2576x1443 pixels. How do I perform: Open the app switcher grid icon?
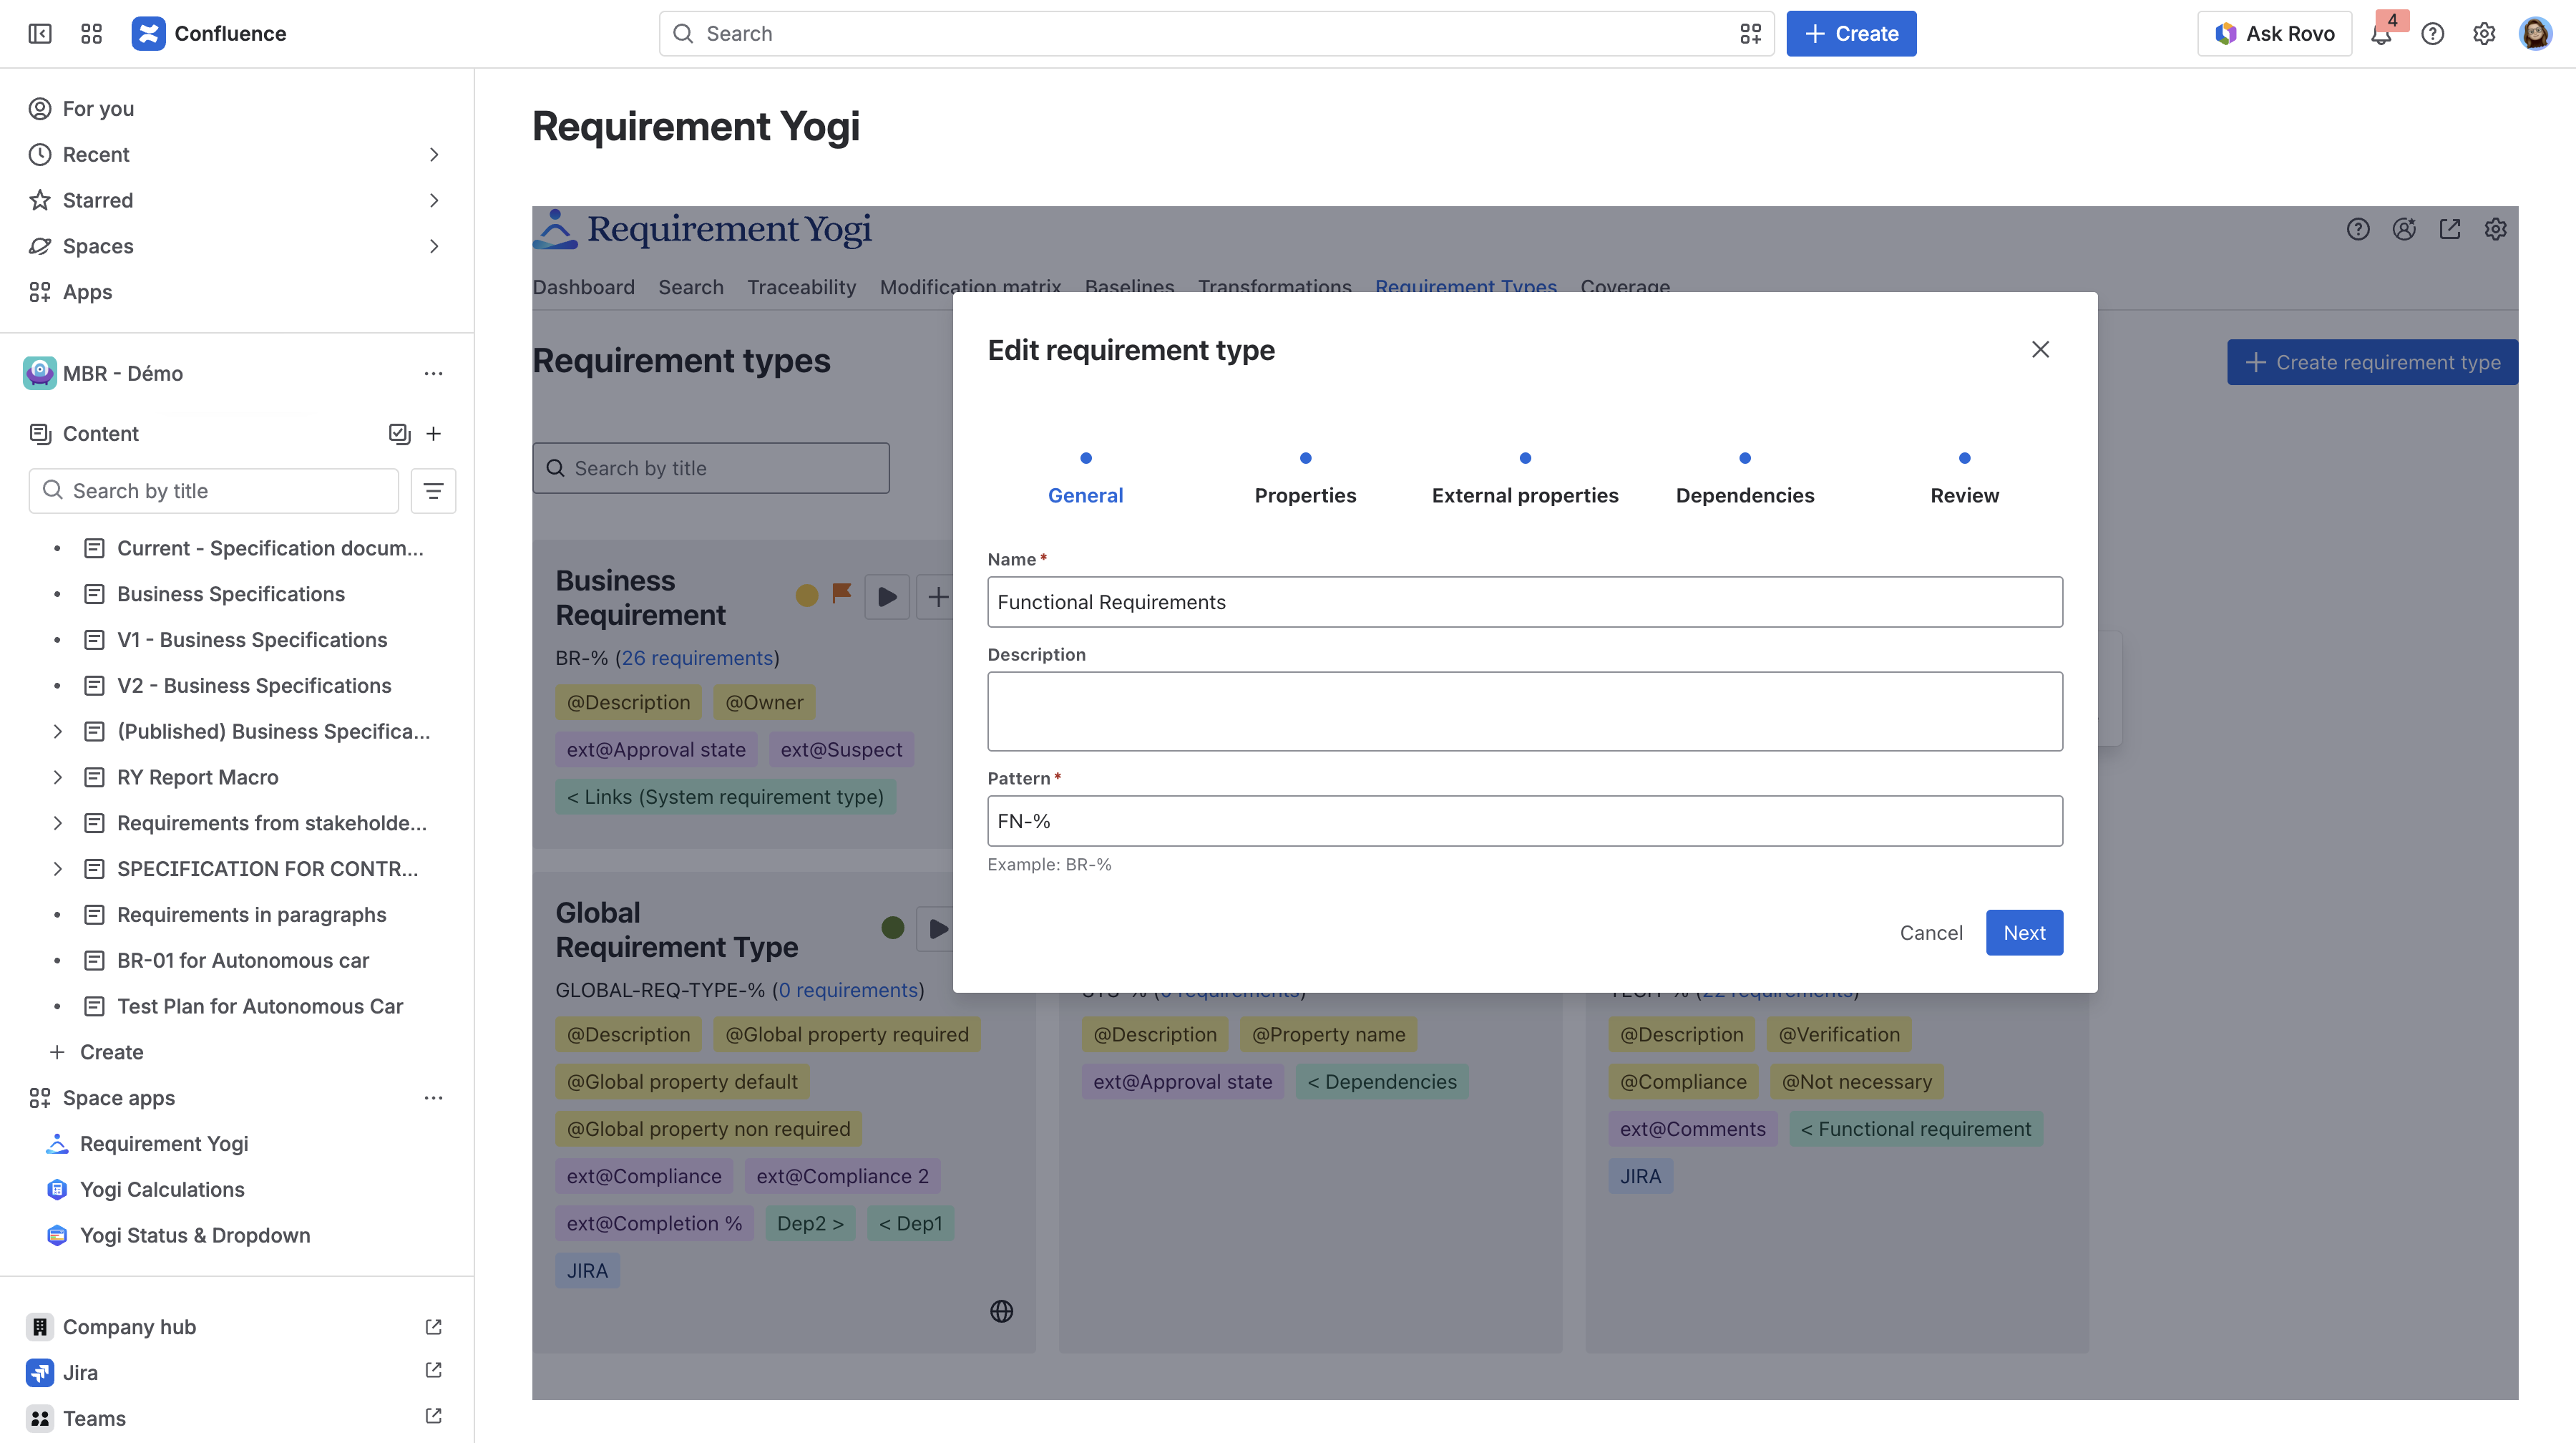pos(91,34)
